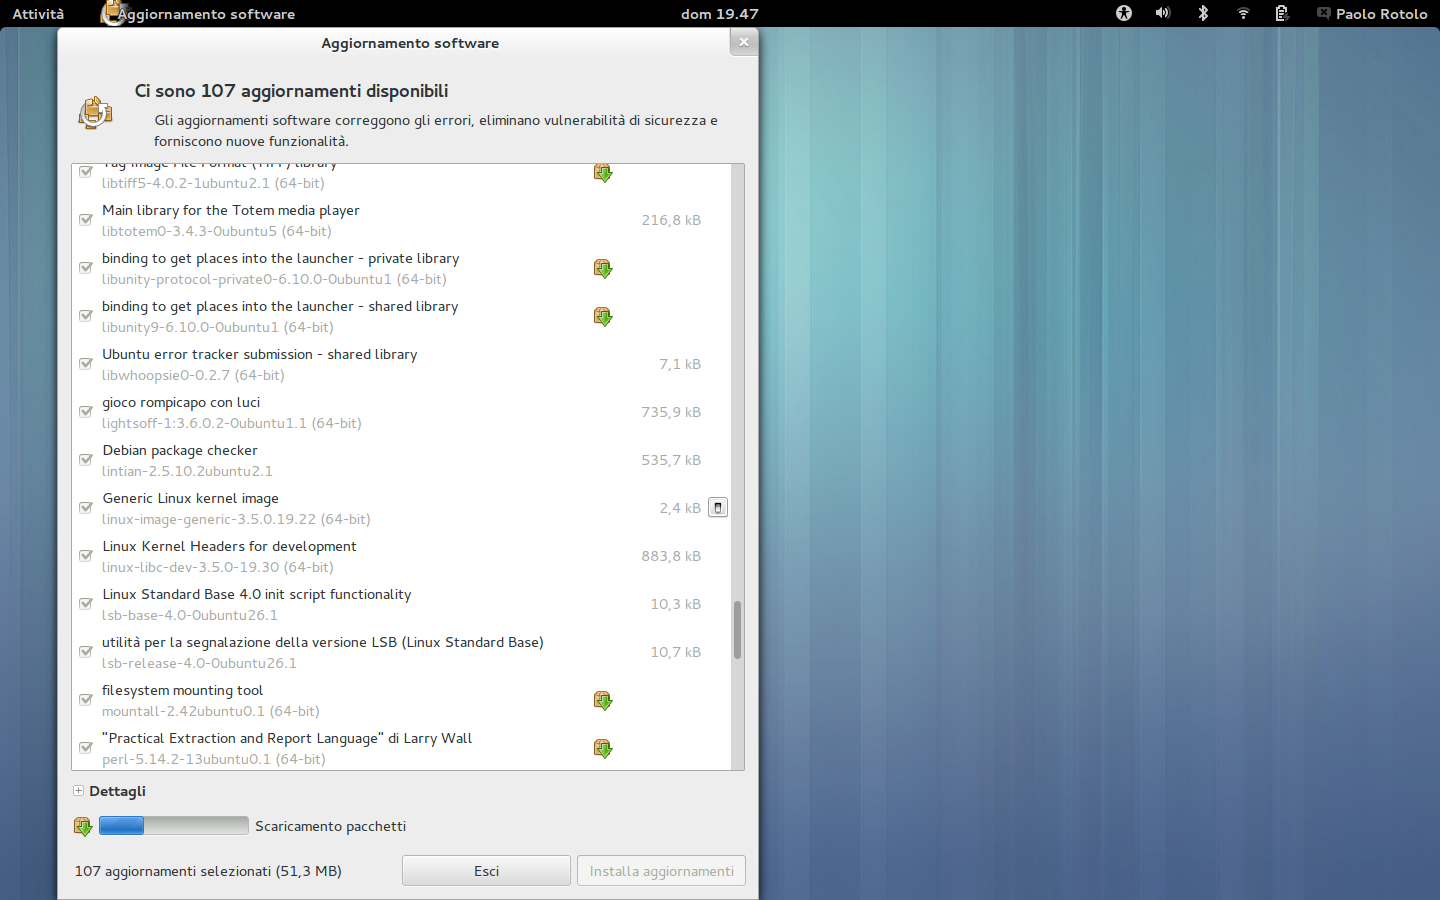Screen dimensions: 1440x900
Task: Click the download progress bar
Action: pos(174,825)
